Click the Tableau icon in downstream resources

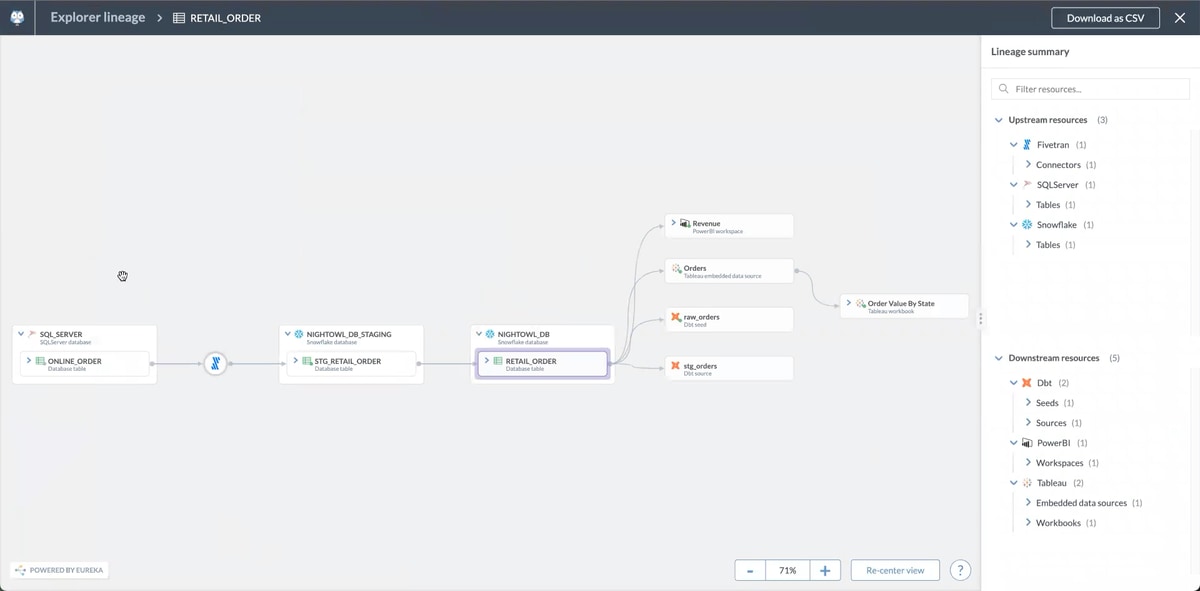coord(1027,483)
